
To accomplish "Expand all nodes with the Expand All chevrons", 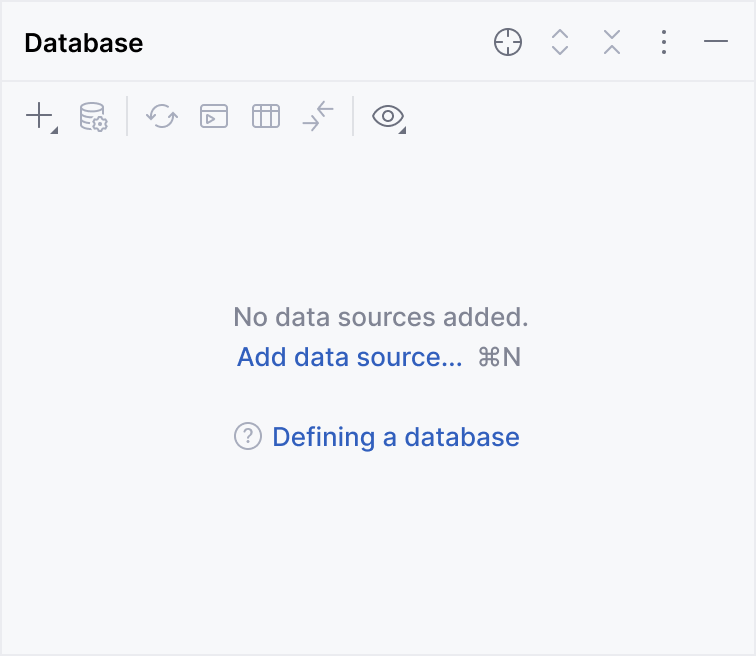I will click(x=560, y=42).
